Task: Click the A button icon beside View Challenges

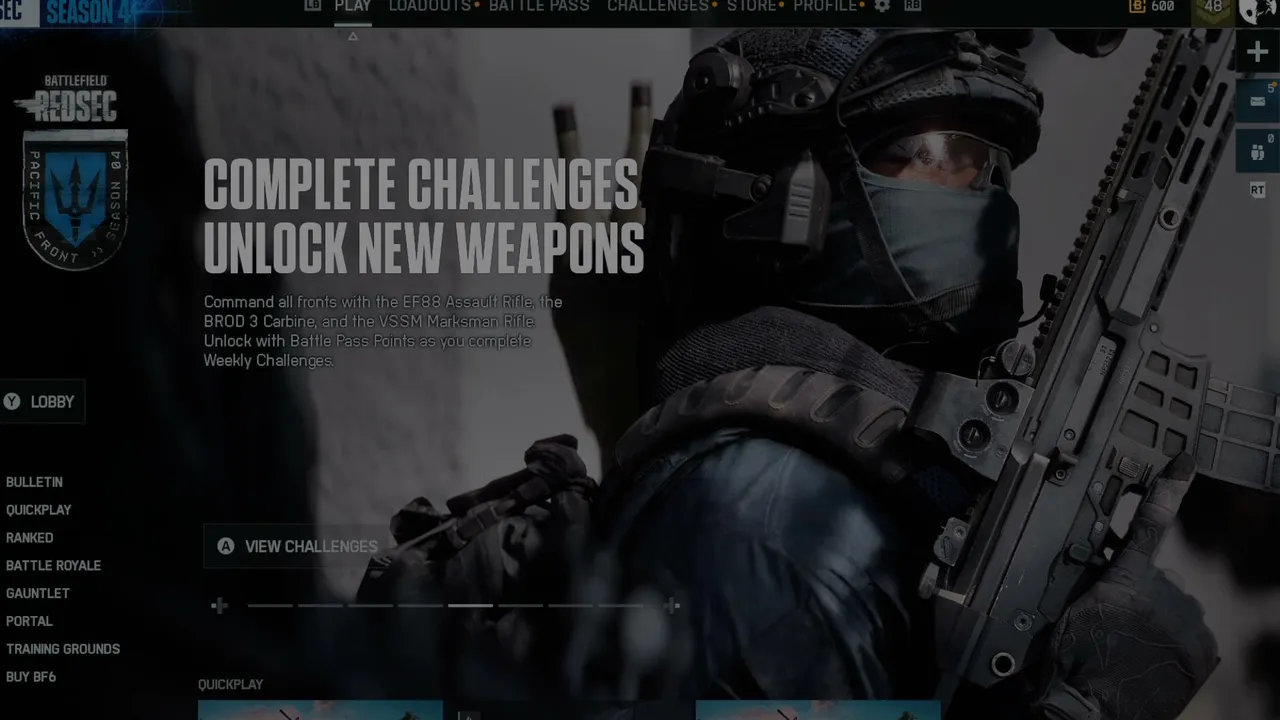Action: tap(226, 546)
